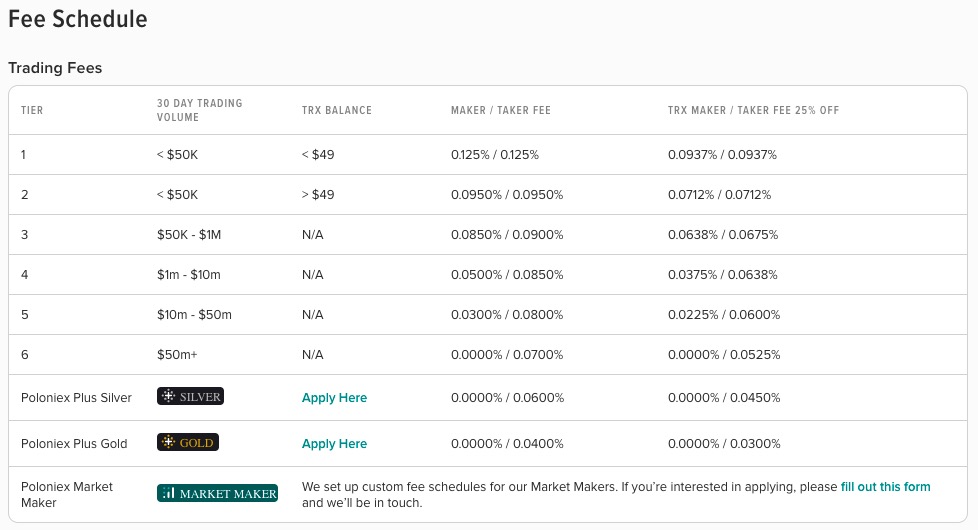This screenshot has height=530, width=978.
Task: Select the 'Fee Schedule' page heading
Action: tap(78, 19)
